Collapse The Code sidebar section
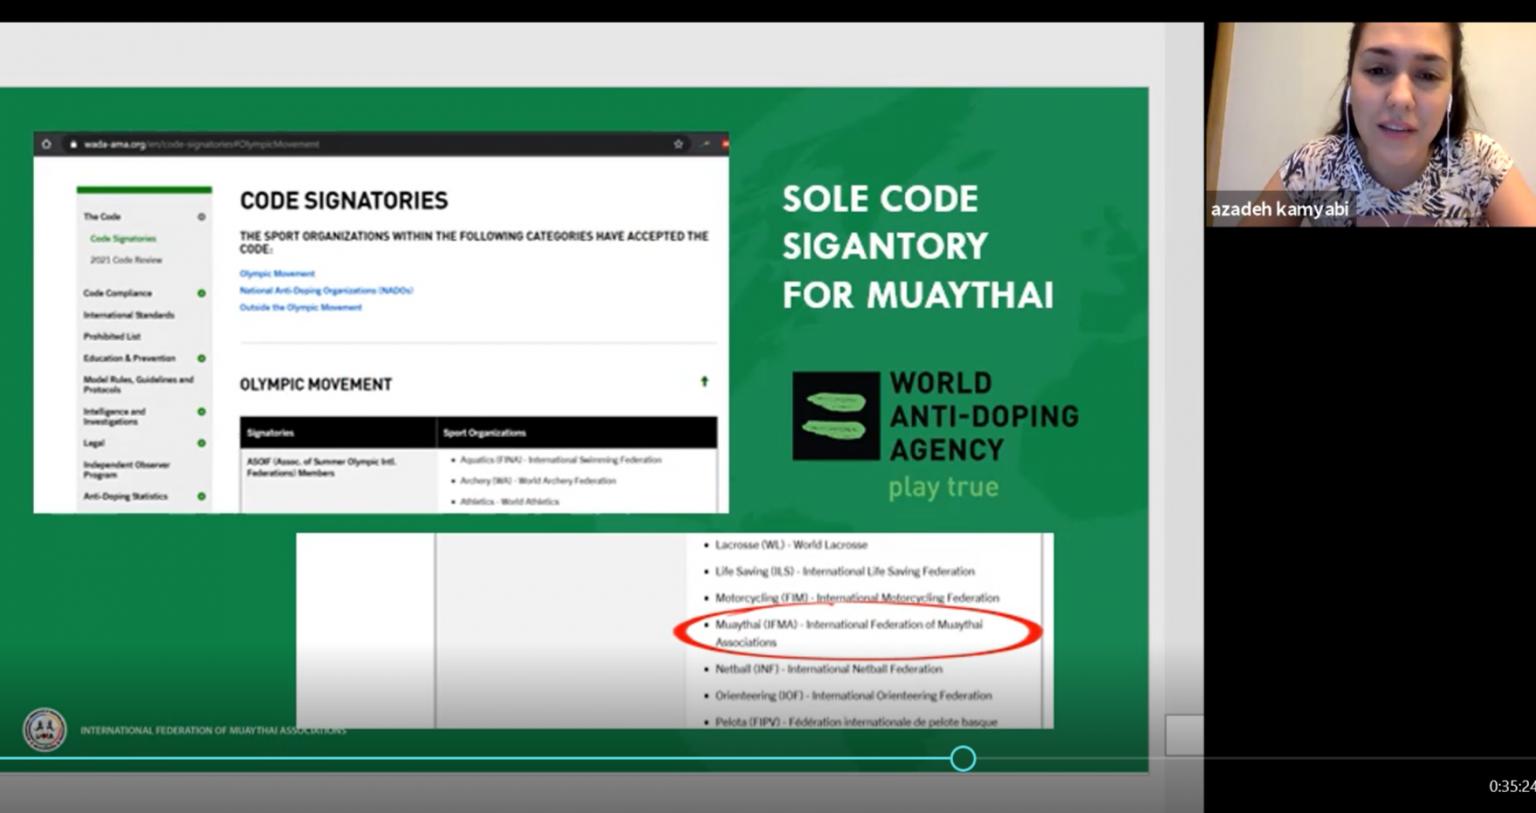 tap(201, 217)
